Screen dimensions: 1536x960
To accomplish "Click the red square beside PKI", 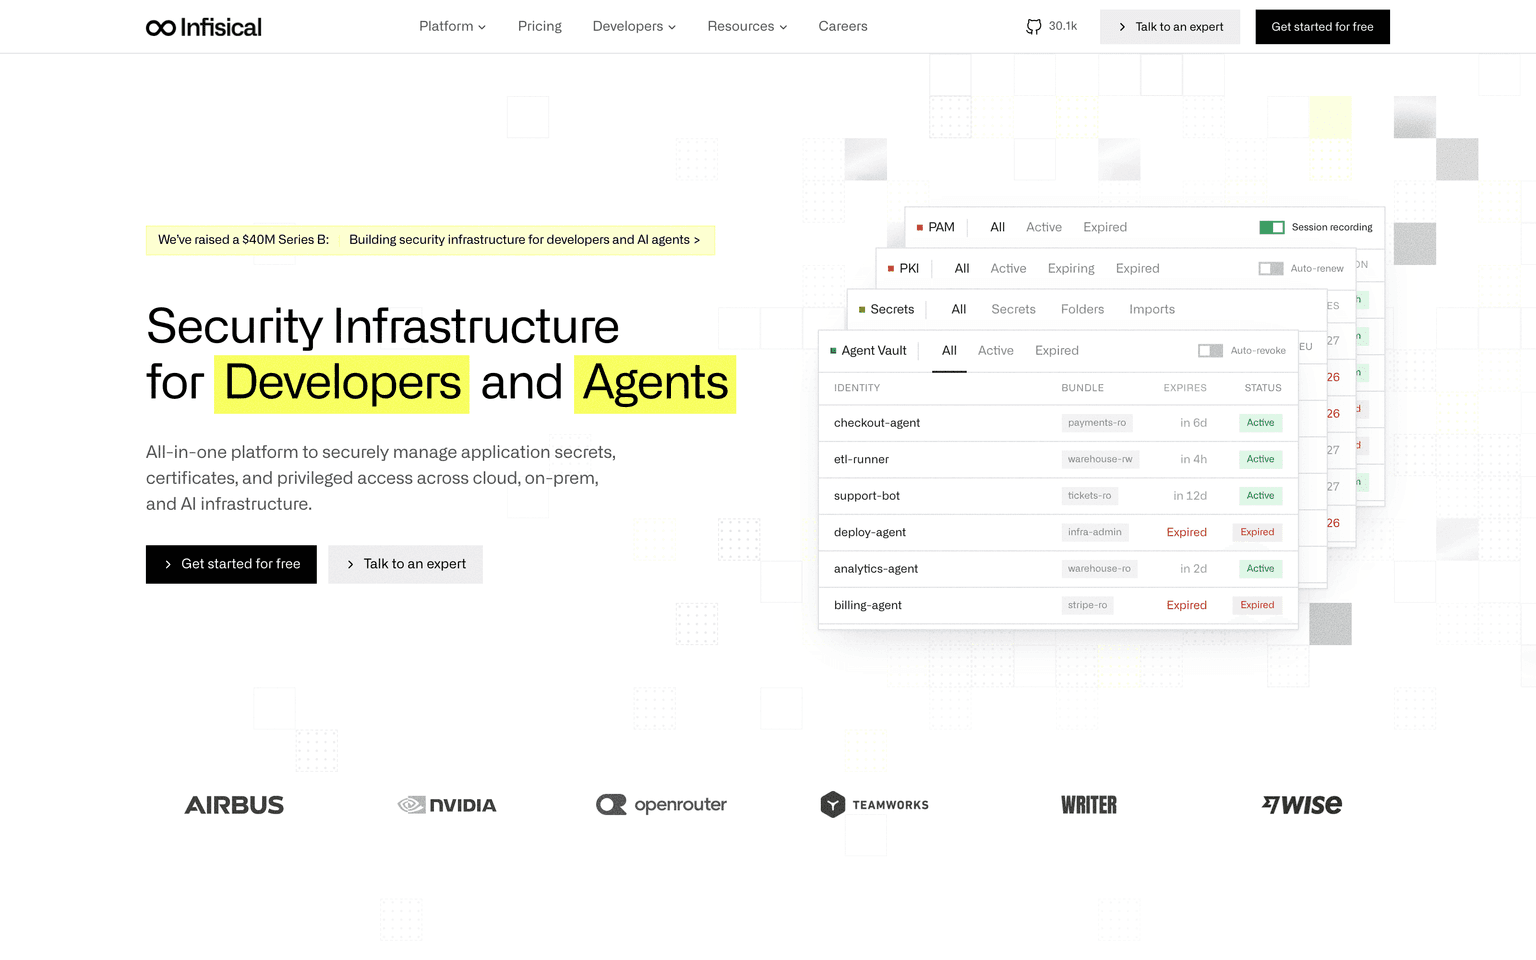I will point(891,269).
